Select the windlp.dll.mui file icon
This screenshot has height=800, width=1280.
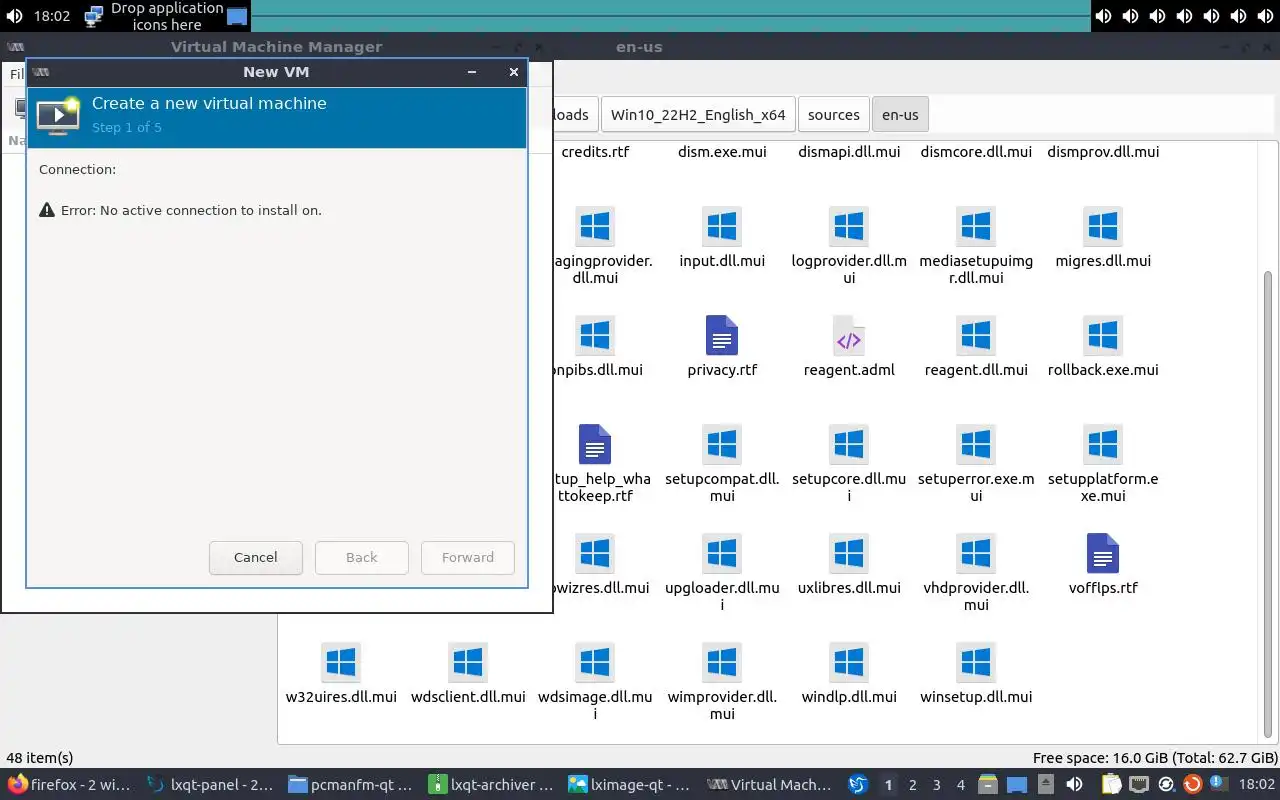click(x=849, y=663)
